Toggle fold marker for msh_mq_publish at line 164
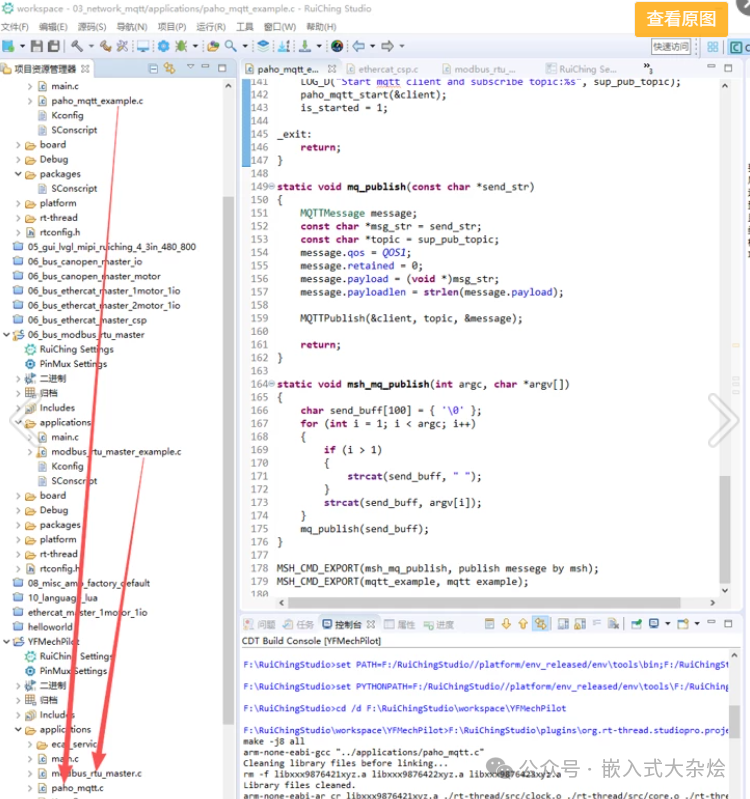Screen dimensions: 750x799 (x=272, y=384)
